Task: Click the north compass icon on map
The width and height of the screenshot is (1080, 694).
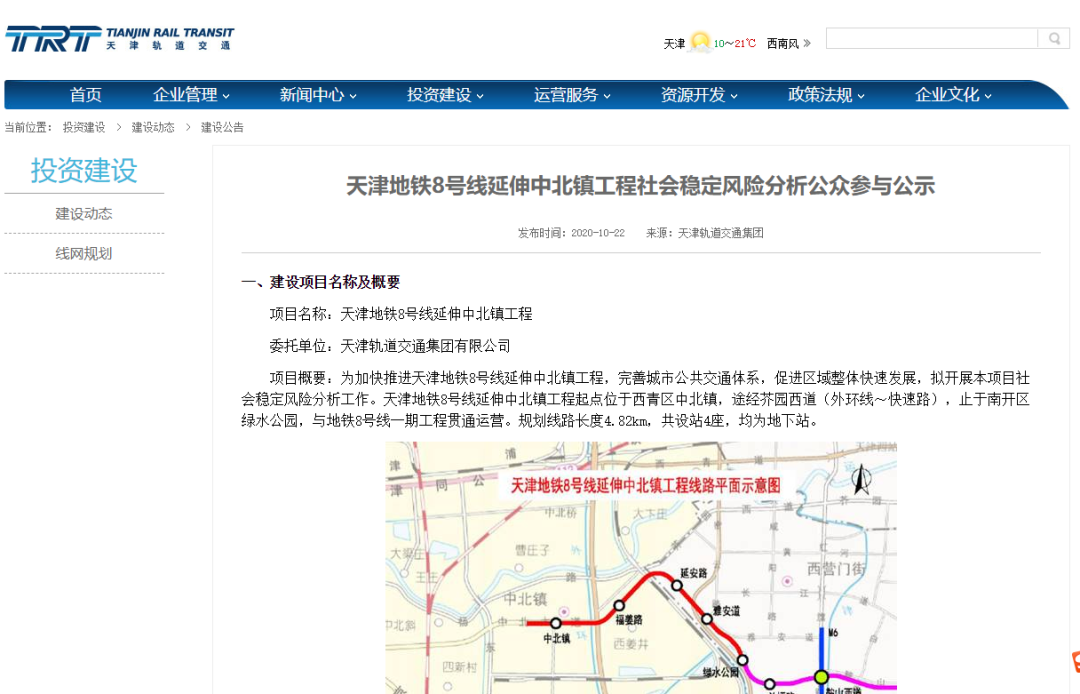Action: click(x=861, y=479)
